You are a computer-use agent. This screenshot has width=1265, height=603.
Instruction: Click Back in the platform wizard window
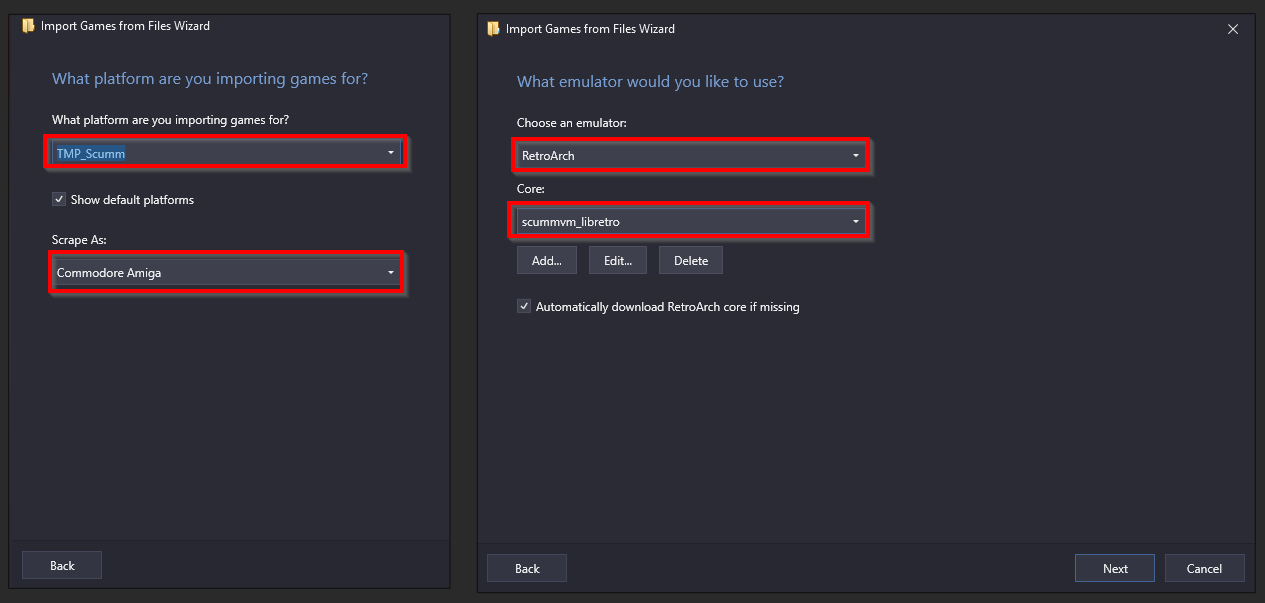pyautogui.click(x=62, y=565)
